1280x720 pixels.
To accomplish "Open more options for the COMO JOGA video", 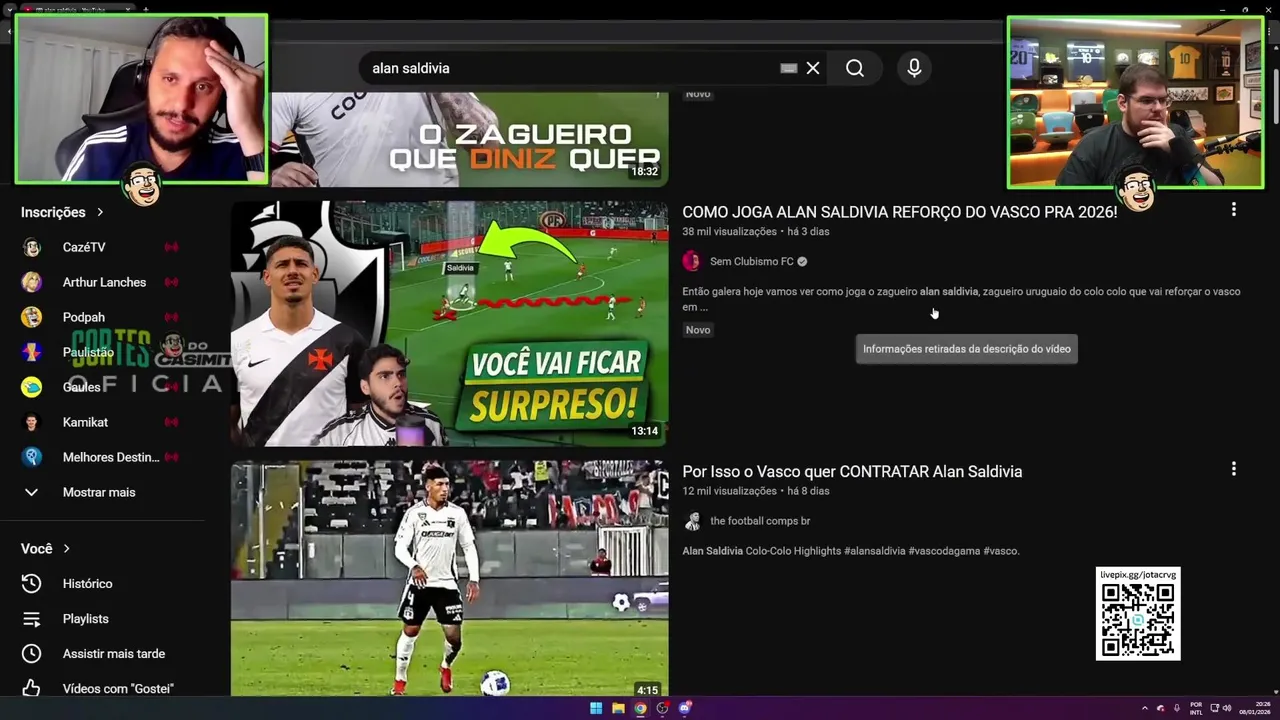I will [x=1233, y=210].
